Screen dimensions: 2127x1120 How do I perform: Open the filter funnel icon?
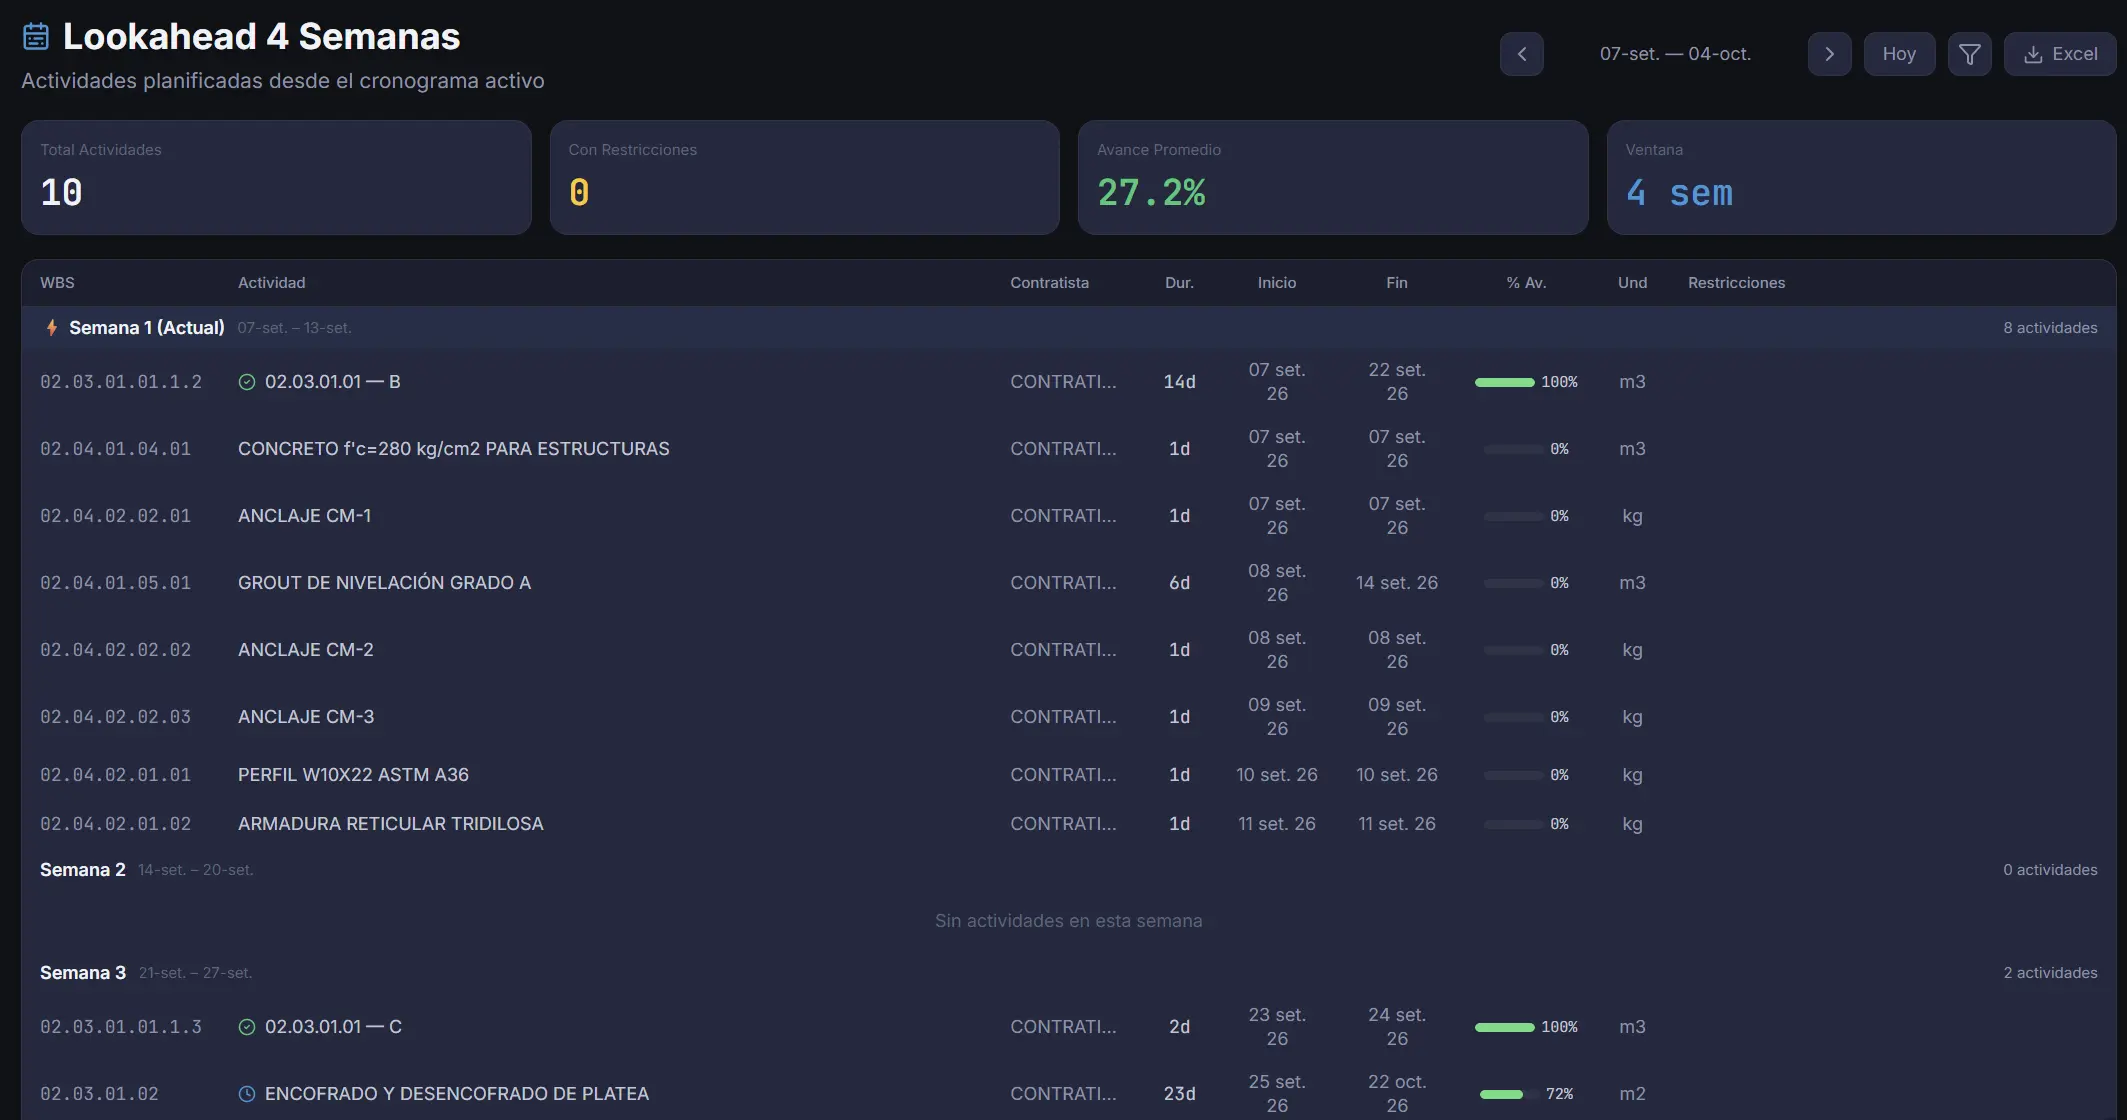click(1969, 54)
